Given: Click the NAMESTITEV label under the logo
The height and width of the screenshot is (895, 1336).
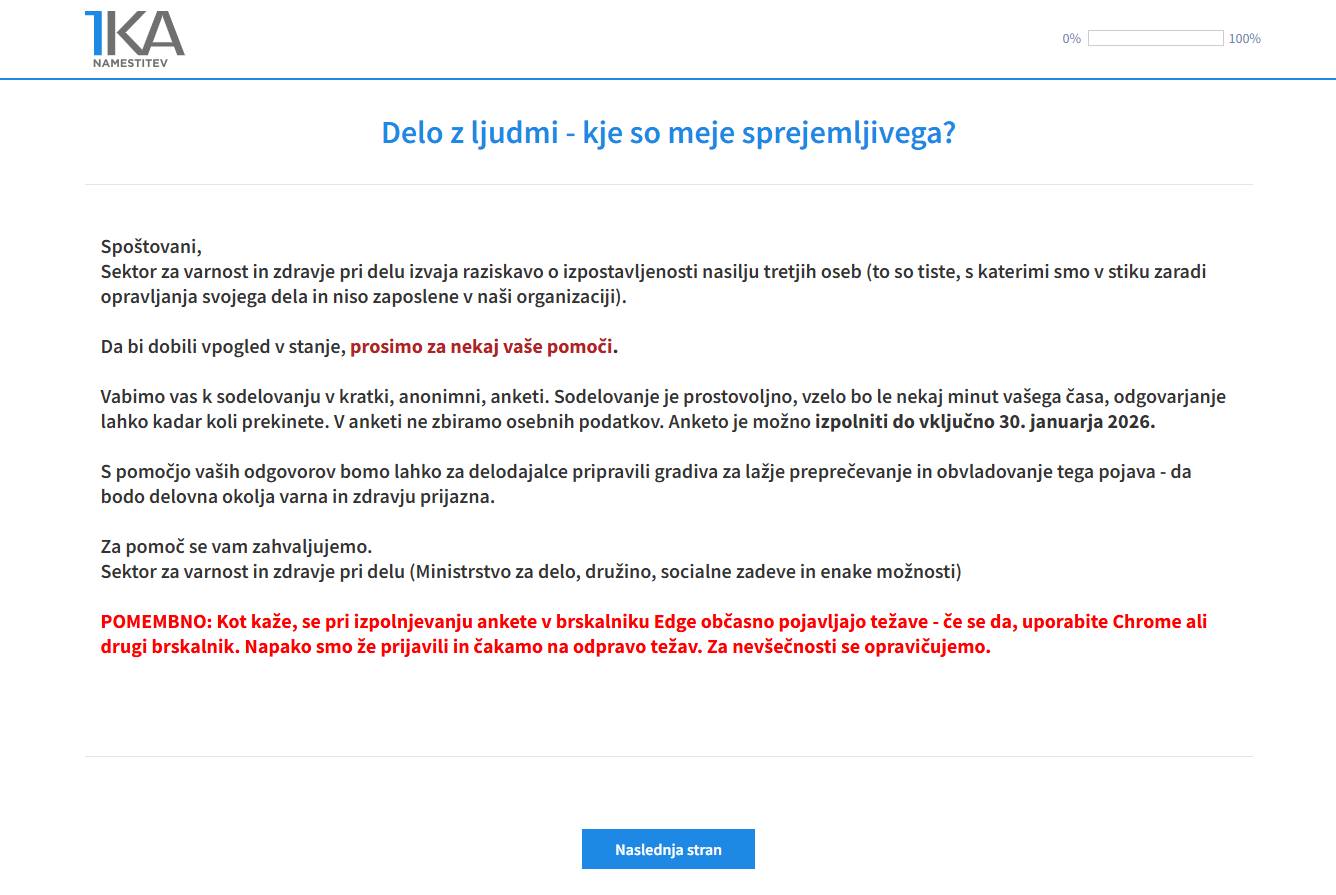Looking at the screenshot, I should click(130, 62).
